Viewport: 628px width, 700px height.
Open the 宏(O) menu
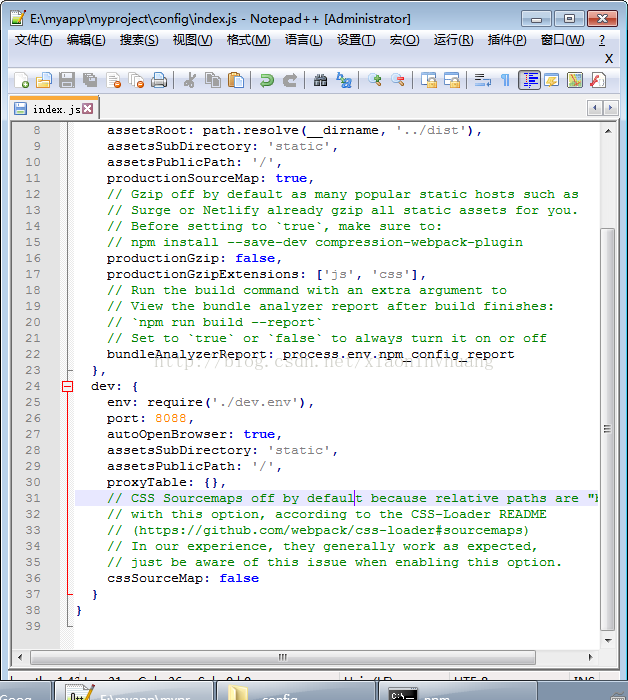coord(404,40)
